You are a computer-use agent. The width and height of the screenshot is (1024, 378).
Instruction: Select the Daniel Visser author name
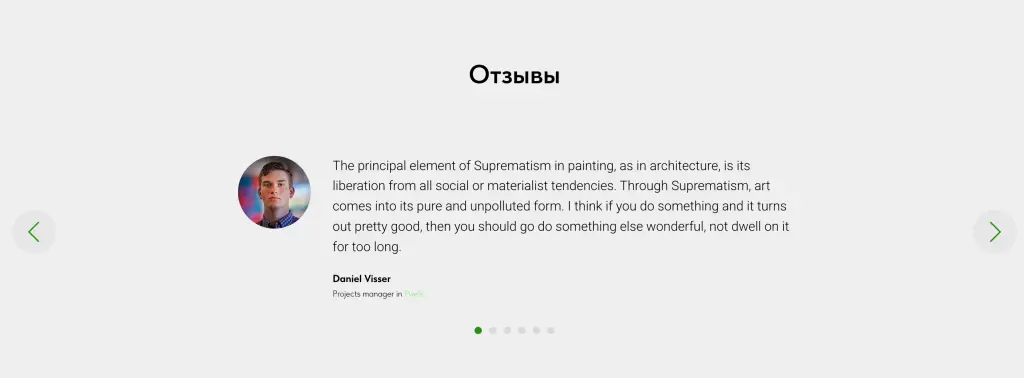[x=362, y=279]
